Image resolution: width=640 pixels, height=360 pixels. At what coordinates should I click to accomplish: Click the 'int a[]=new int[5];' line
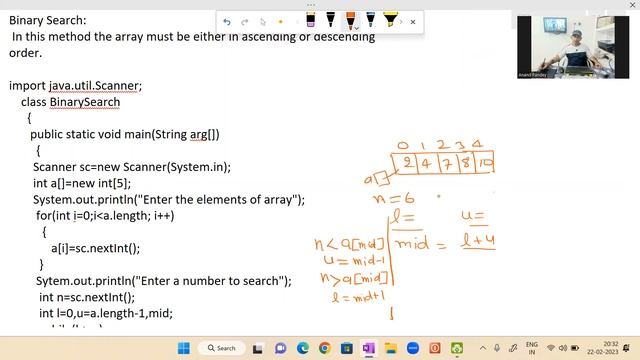[x=82, y=183]
